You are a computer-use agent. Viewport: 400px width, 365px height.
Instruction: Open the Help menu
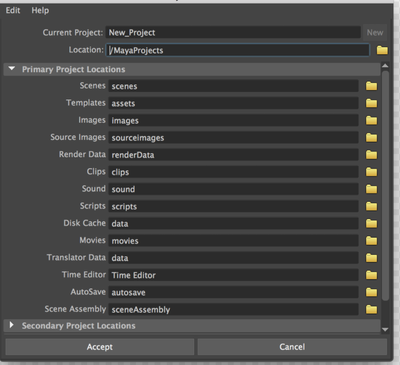pos(40,10)
